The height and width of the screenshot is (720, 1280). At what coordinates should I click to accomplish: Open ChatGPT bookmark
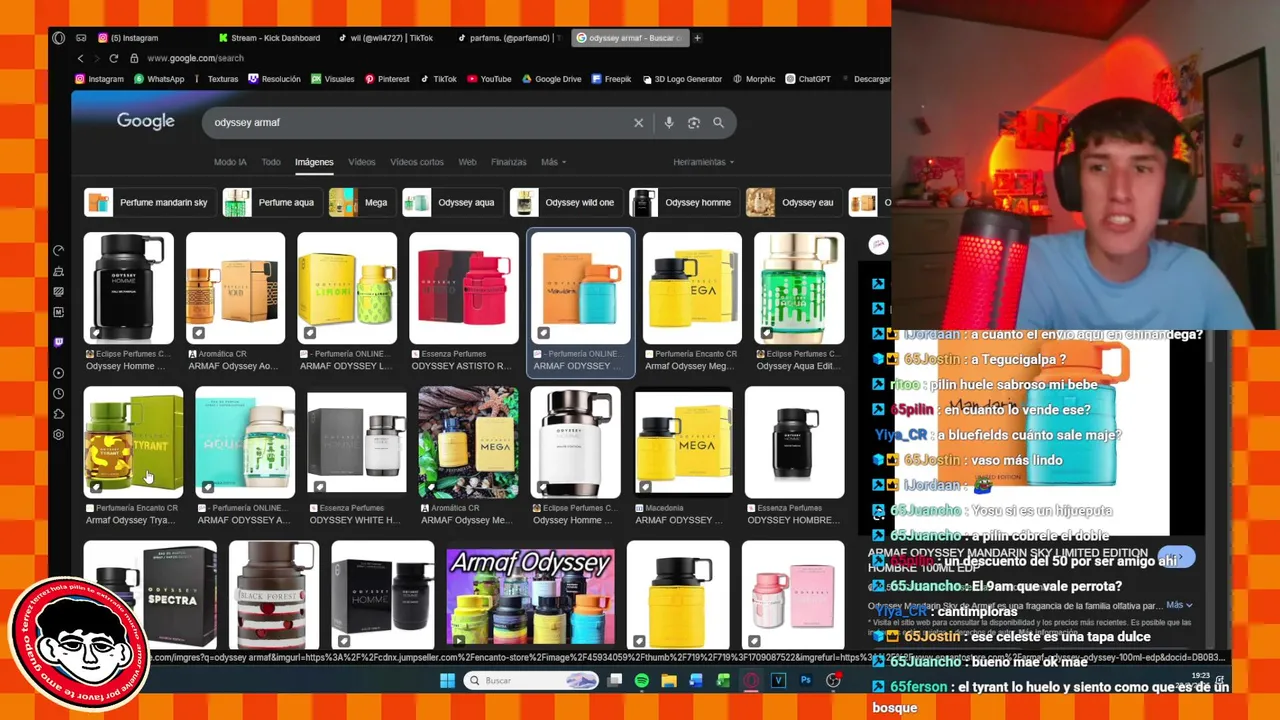point(808,79)
